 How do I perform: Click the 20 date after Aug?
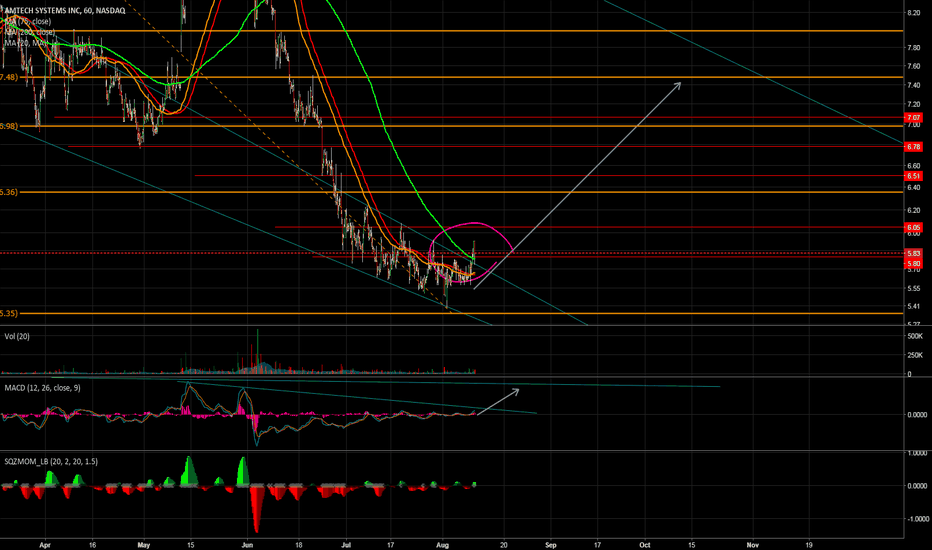click(504, 545)
